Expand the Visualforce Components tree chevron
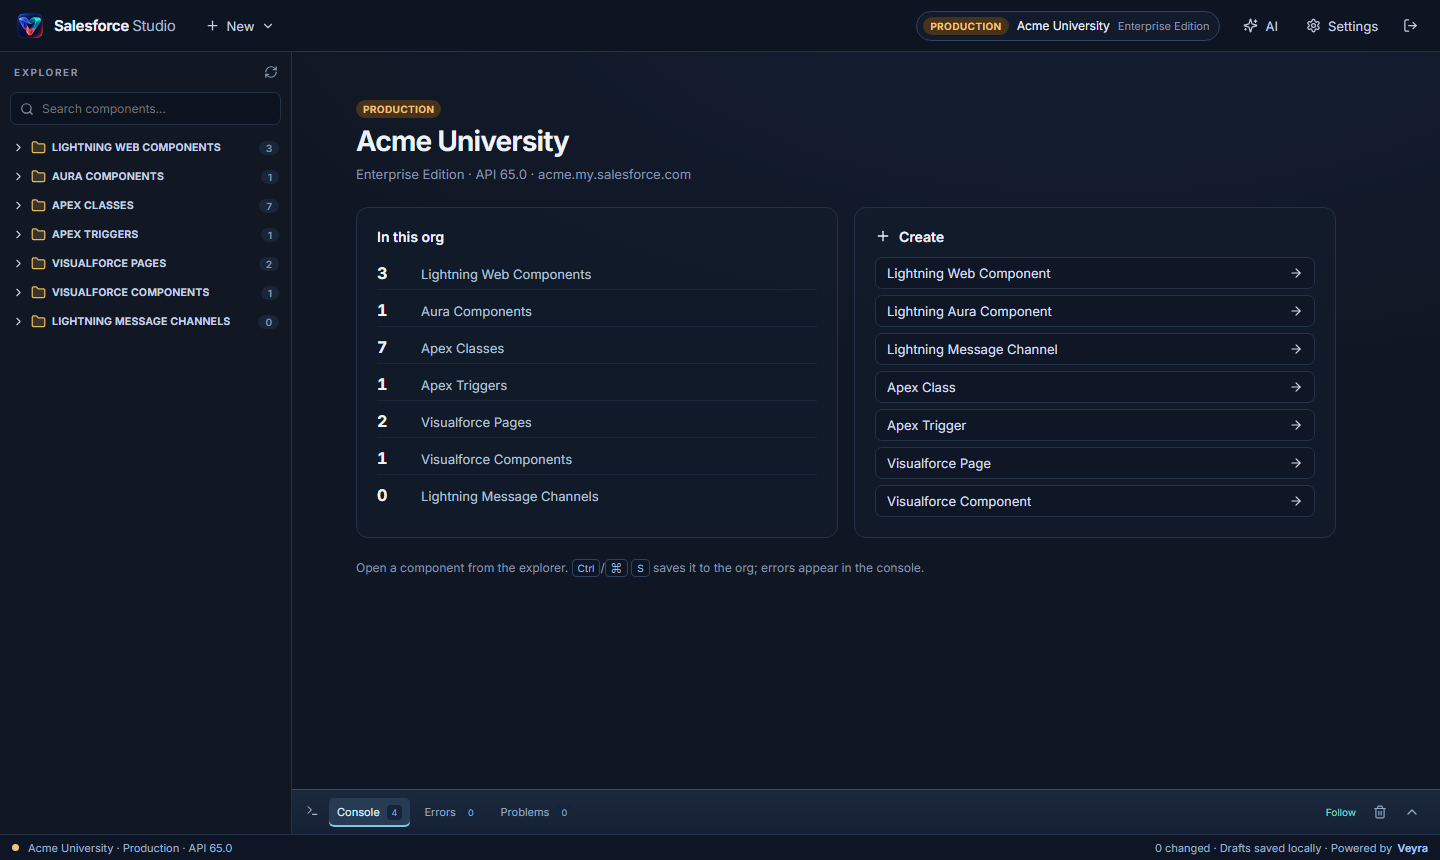 18,292
